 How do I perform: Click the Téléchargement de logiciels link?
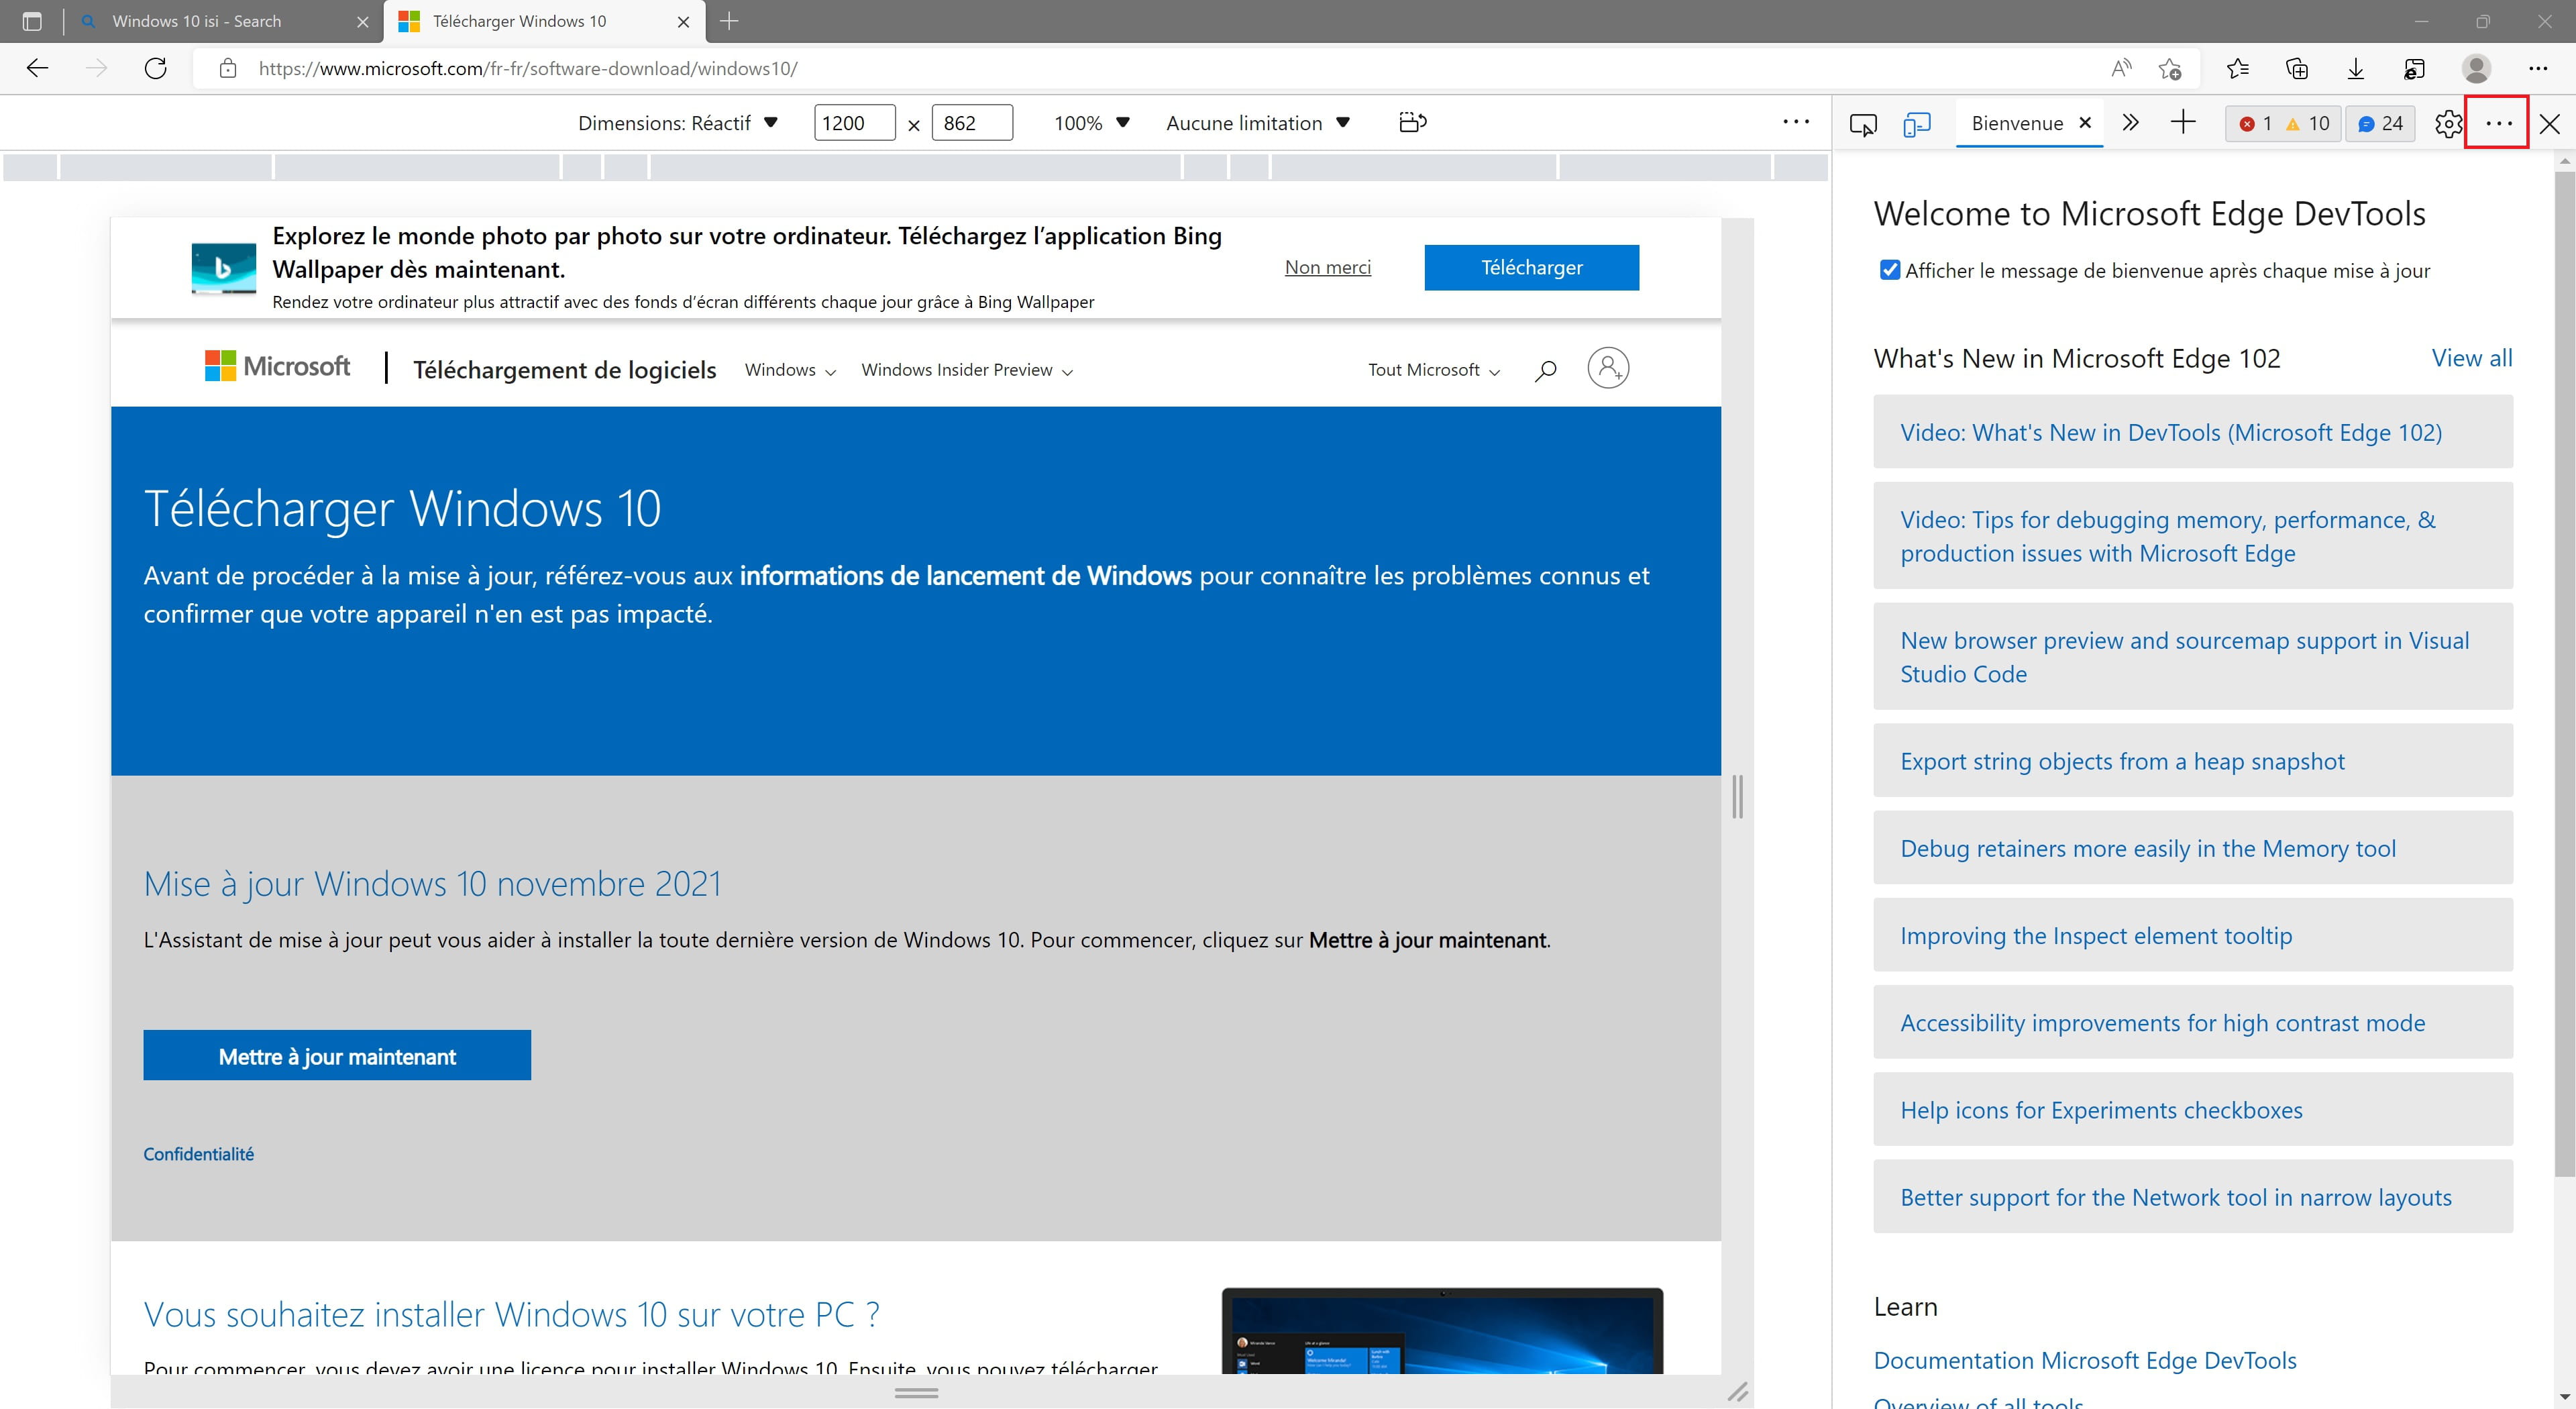click(564, 370)
